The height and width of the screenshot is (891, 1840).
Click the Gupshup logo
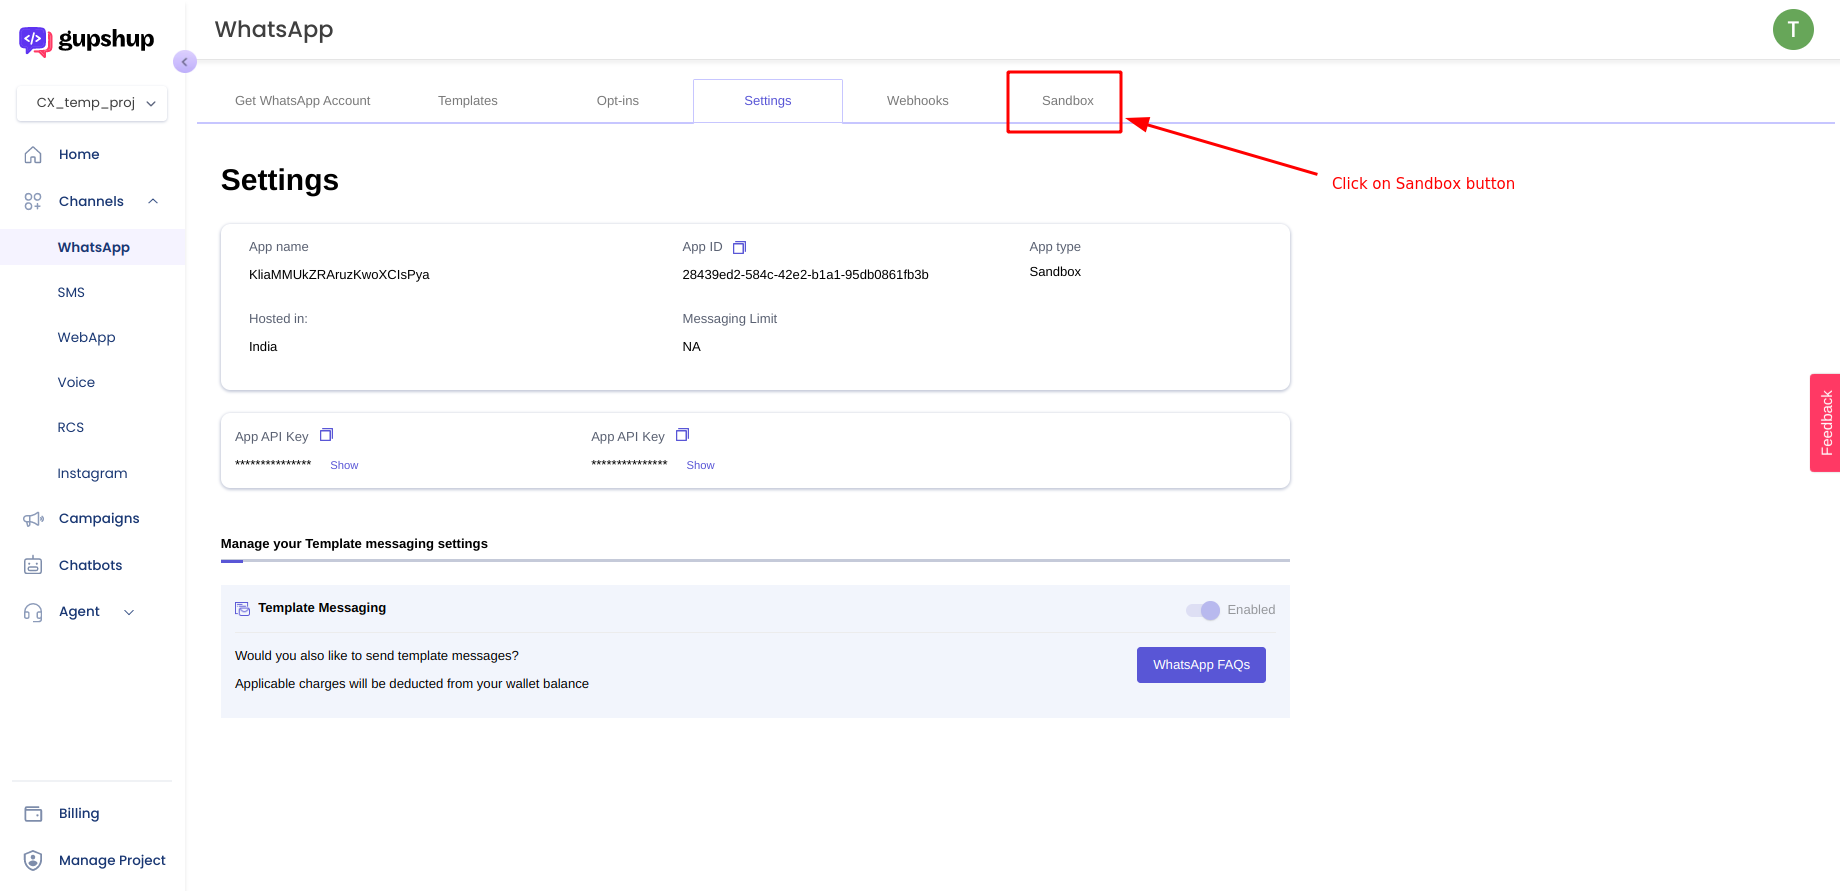point(87,40)
